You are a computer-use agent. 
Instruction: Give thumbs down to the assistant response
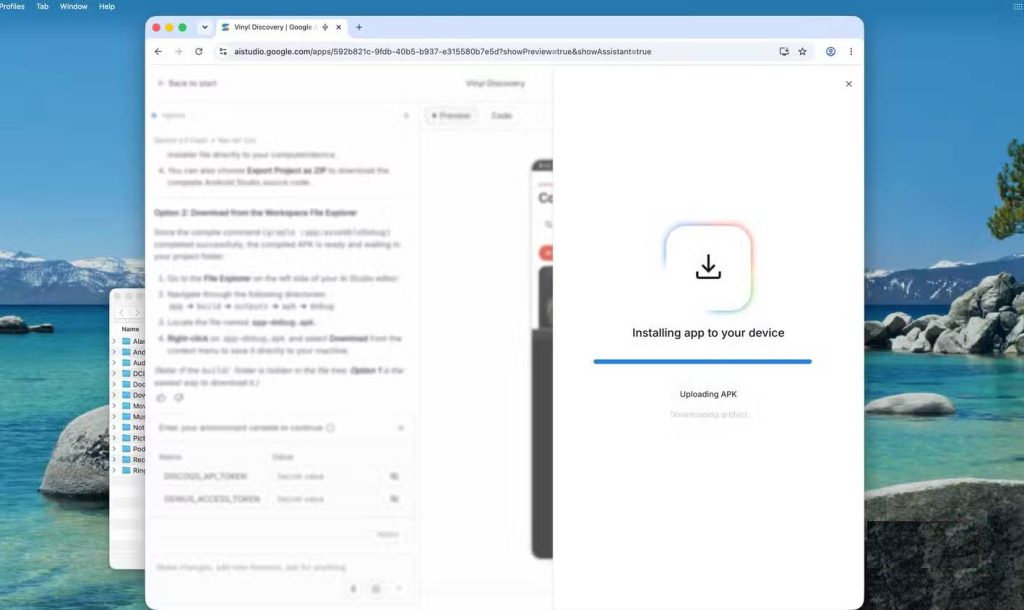[178, 398]
